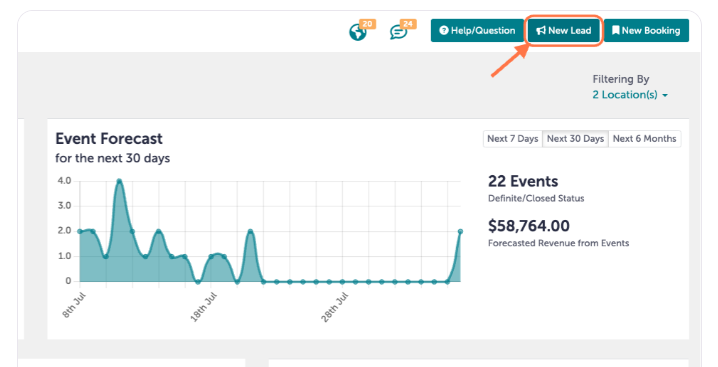This screenshot has height=367, width=718.
Task: Open the chat messages icon
Action: [x=398, y=32]
